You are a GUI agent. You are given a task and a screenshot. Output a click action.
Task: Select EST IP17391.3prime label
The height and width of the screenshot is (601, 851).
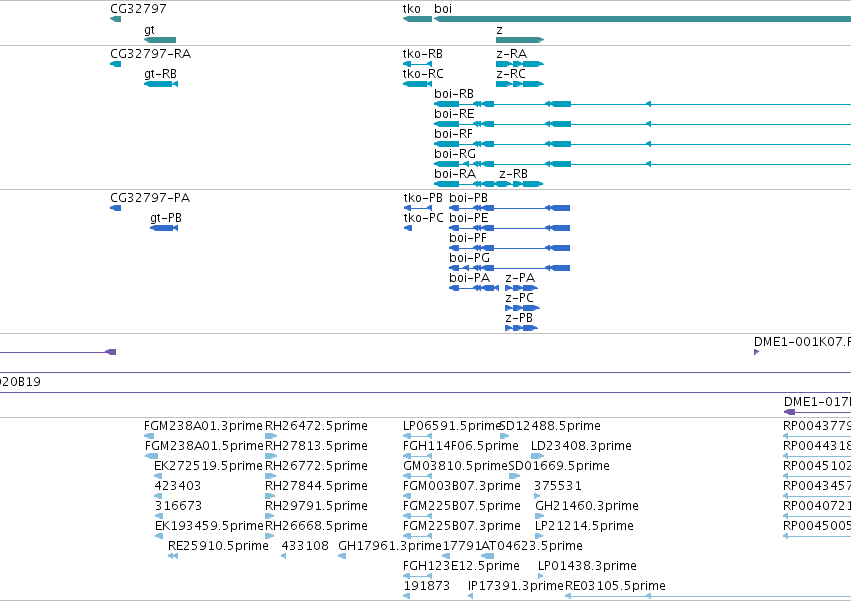click(516, 586)
